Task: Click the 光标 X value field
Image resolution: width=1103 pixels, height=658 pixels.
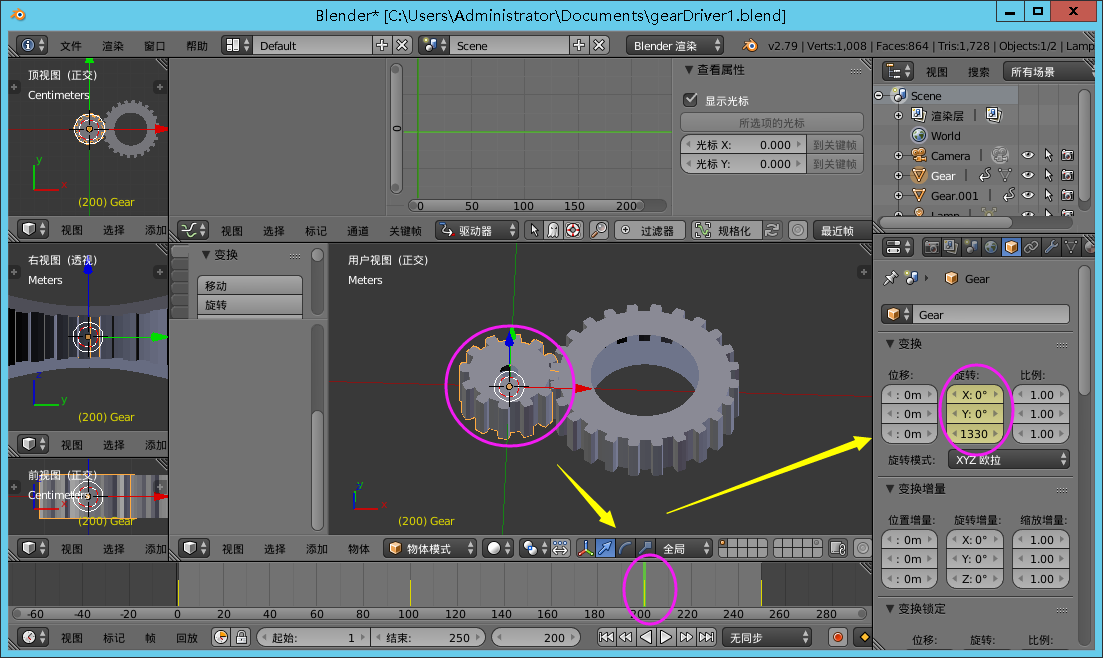Action: pos(743,144)
